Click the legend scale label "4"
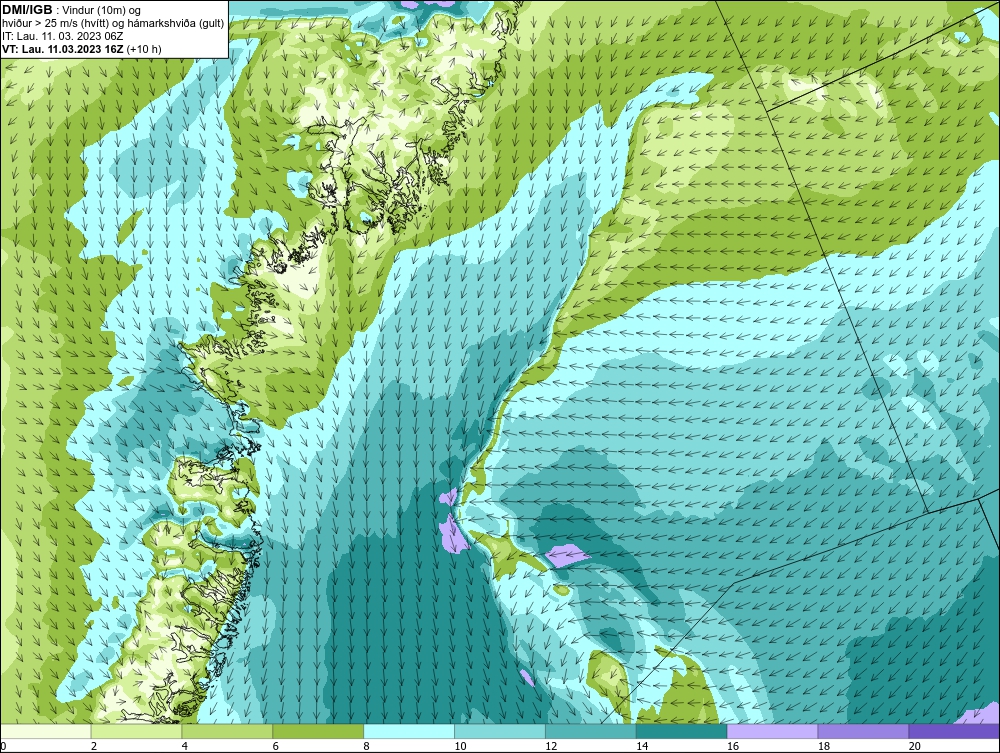The height and width of the screenshot is (753, 1000). pyautogui.click(x=185, y=746)
